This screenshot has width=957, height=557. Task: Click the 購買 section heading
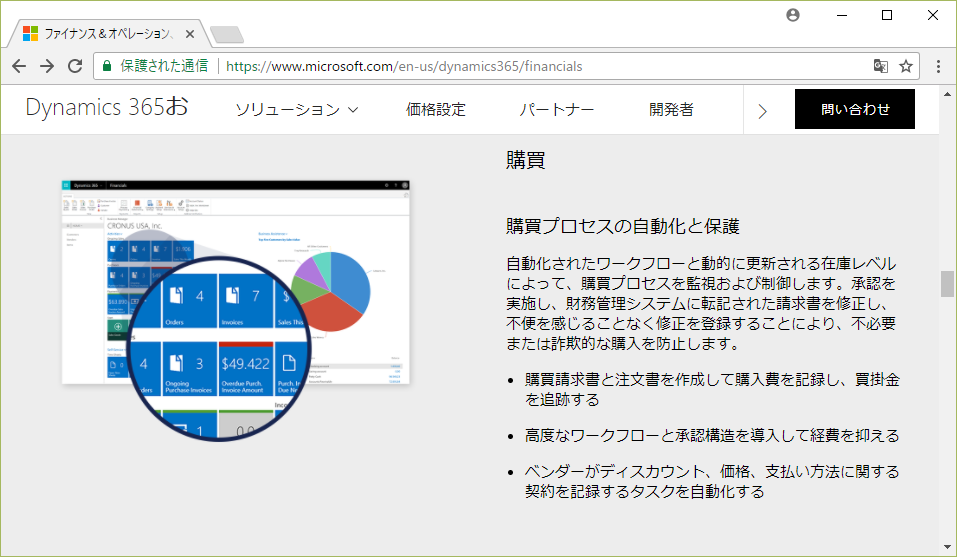525,160
